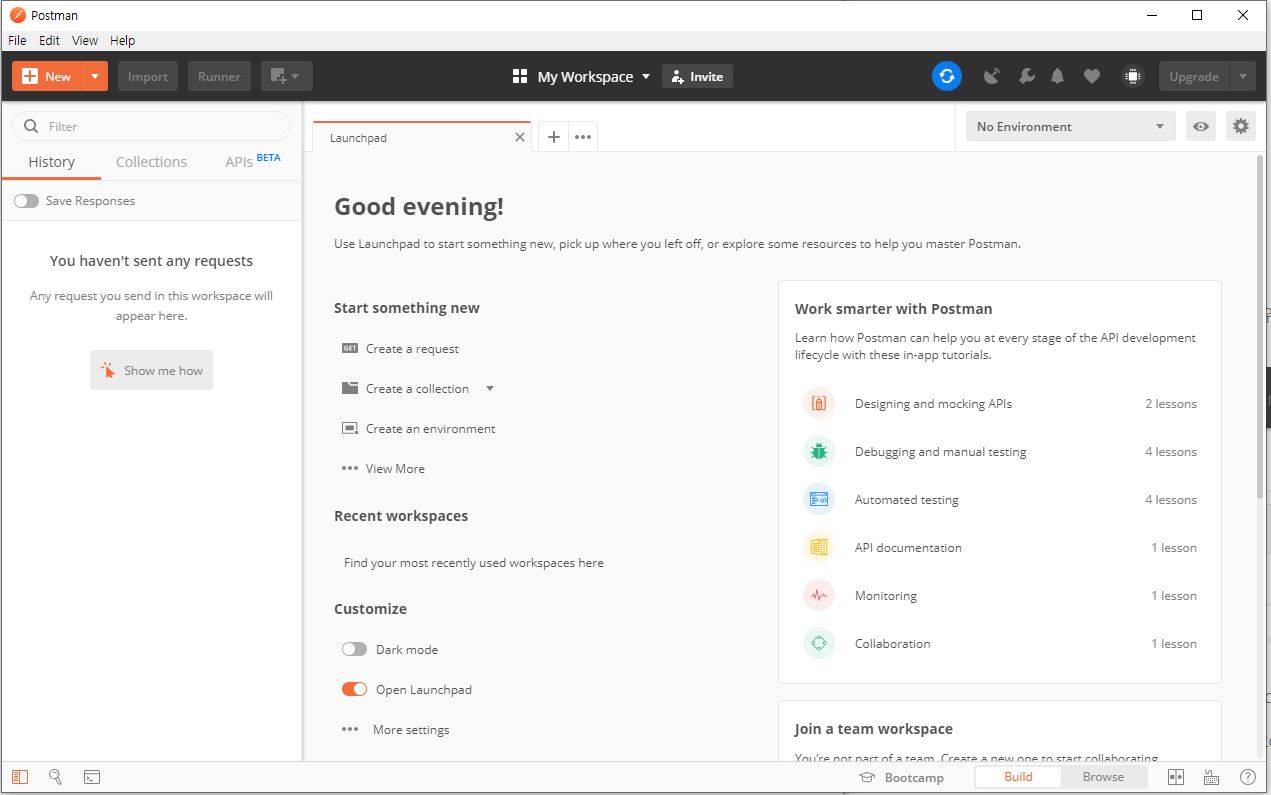
Task: Open Find and Replace magnifier icon
Action: 55,777
